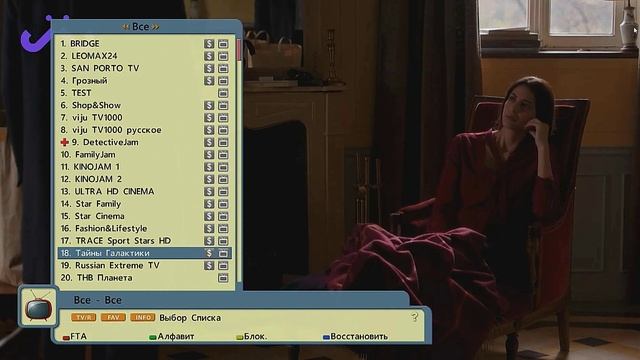
Task: Click the $ icon on Shop&Show row
Action: click(x=209, y=105)
